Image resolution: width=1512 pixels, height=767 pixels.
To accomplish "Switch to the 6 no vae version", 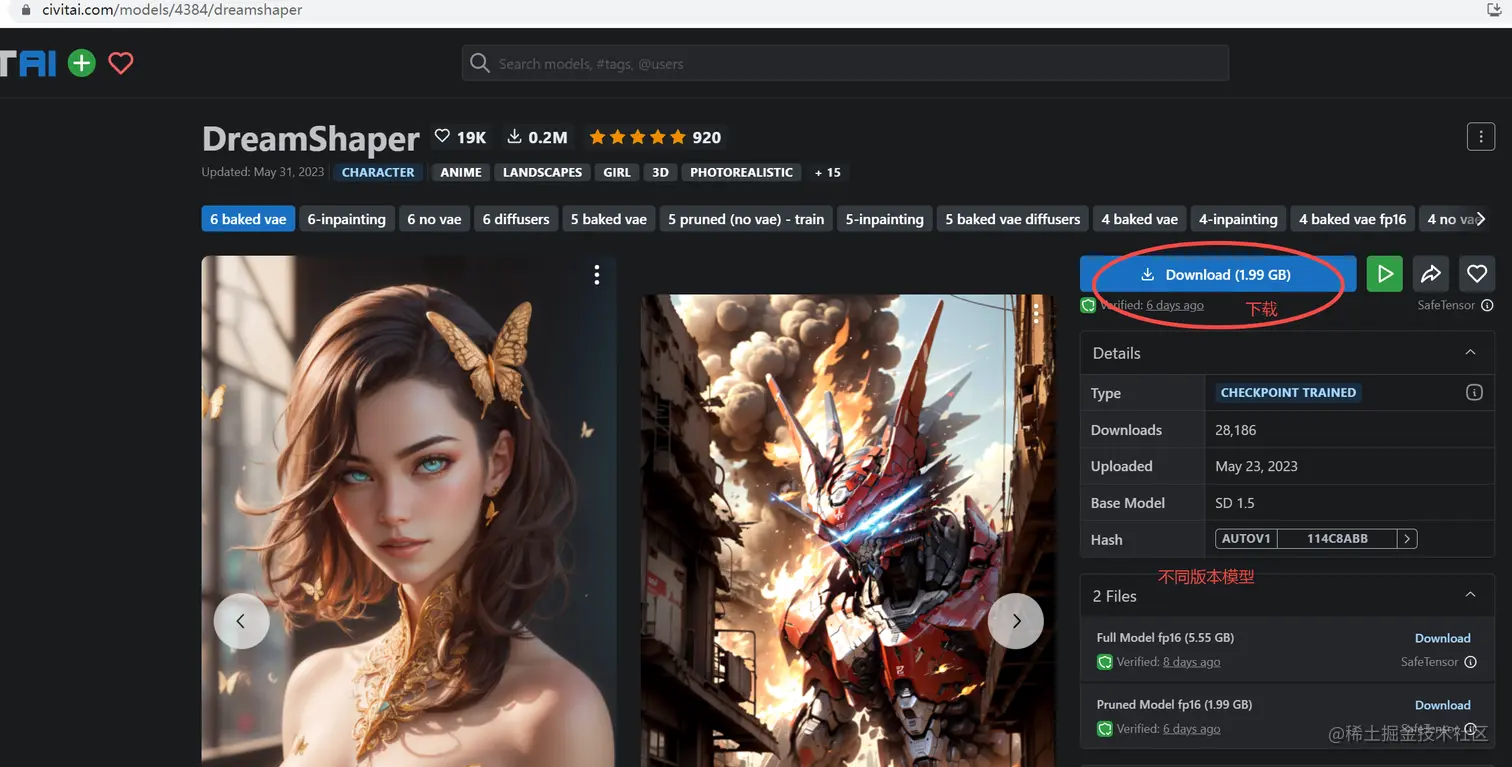I will pos(435,219).
